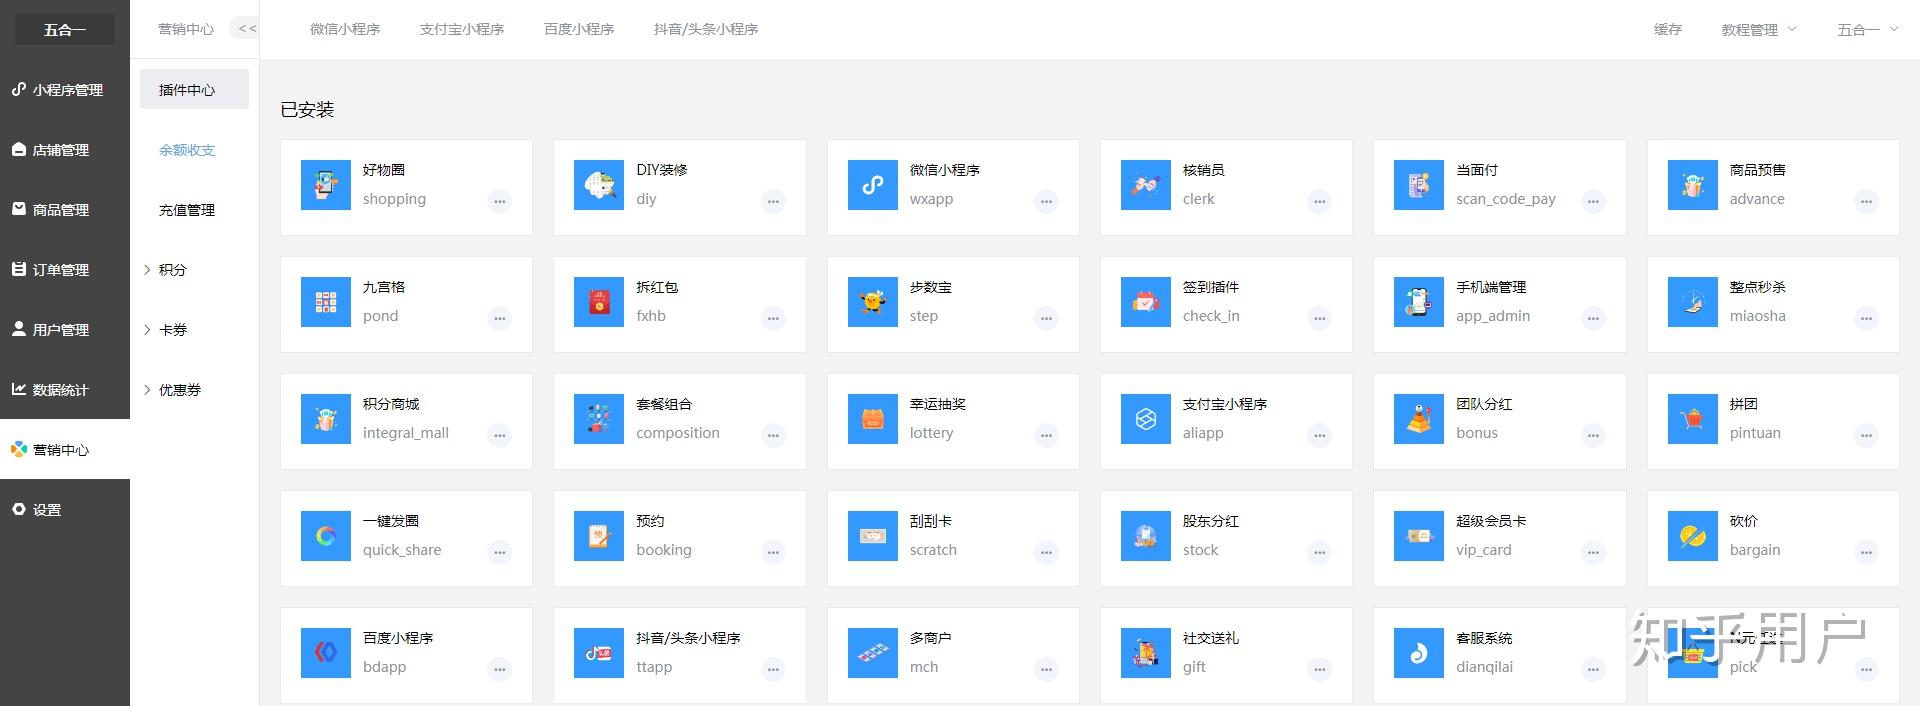Viewport: 1920px width, 706px height.
Task: Open the 当面付 scan_code_pay icon
Action: pyautogui.click(x=1419, y=185)
